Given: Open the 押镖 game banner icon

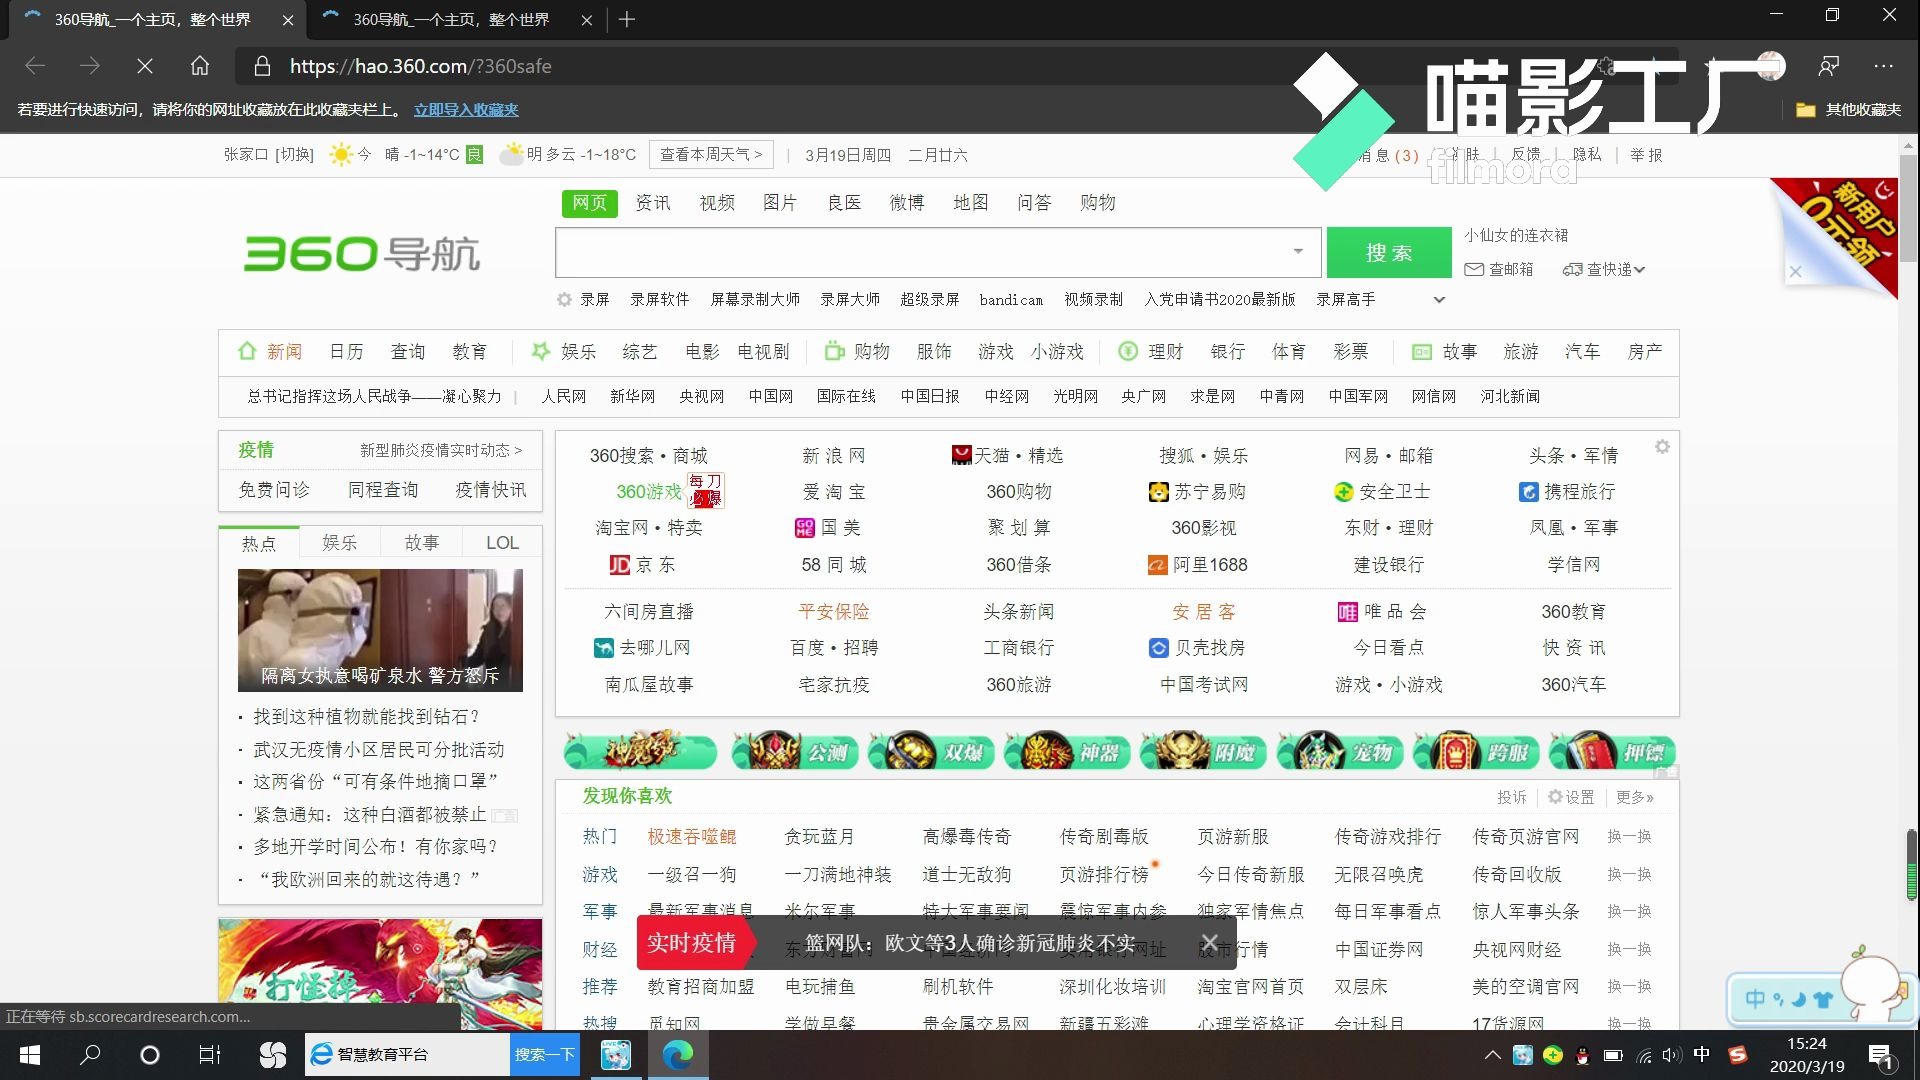Looking at the screenshot, I should (1612, 751).
